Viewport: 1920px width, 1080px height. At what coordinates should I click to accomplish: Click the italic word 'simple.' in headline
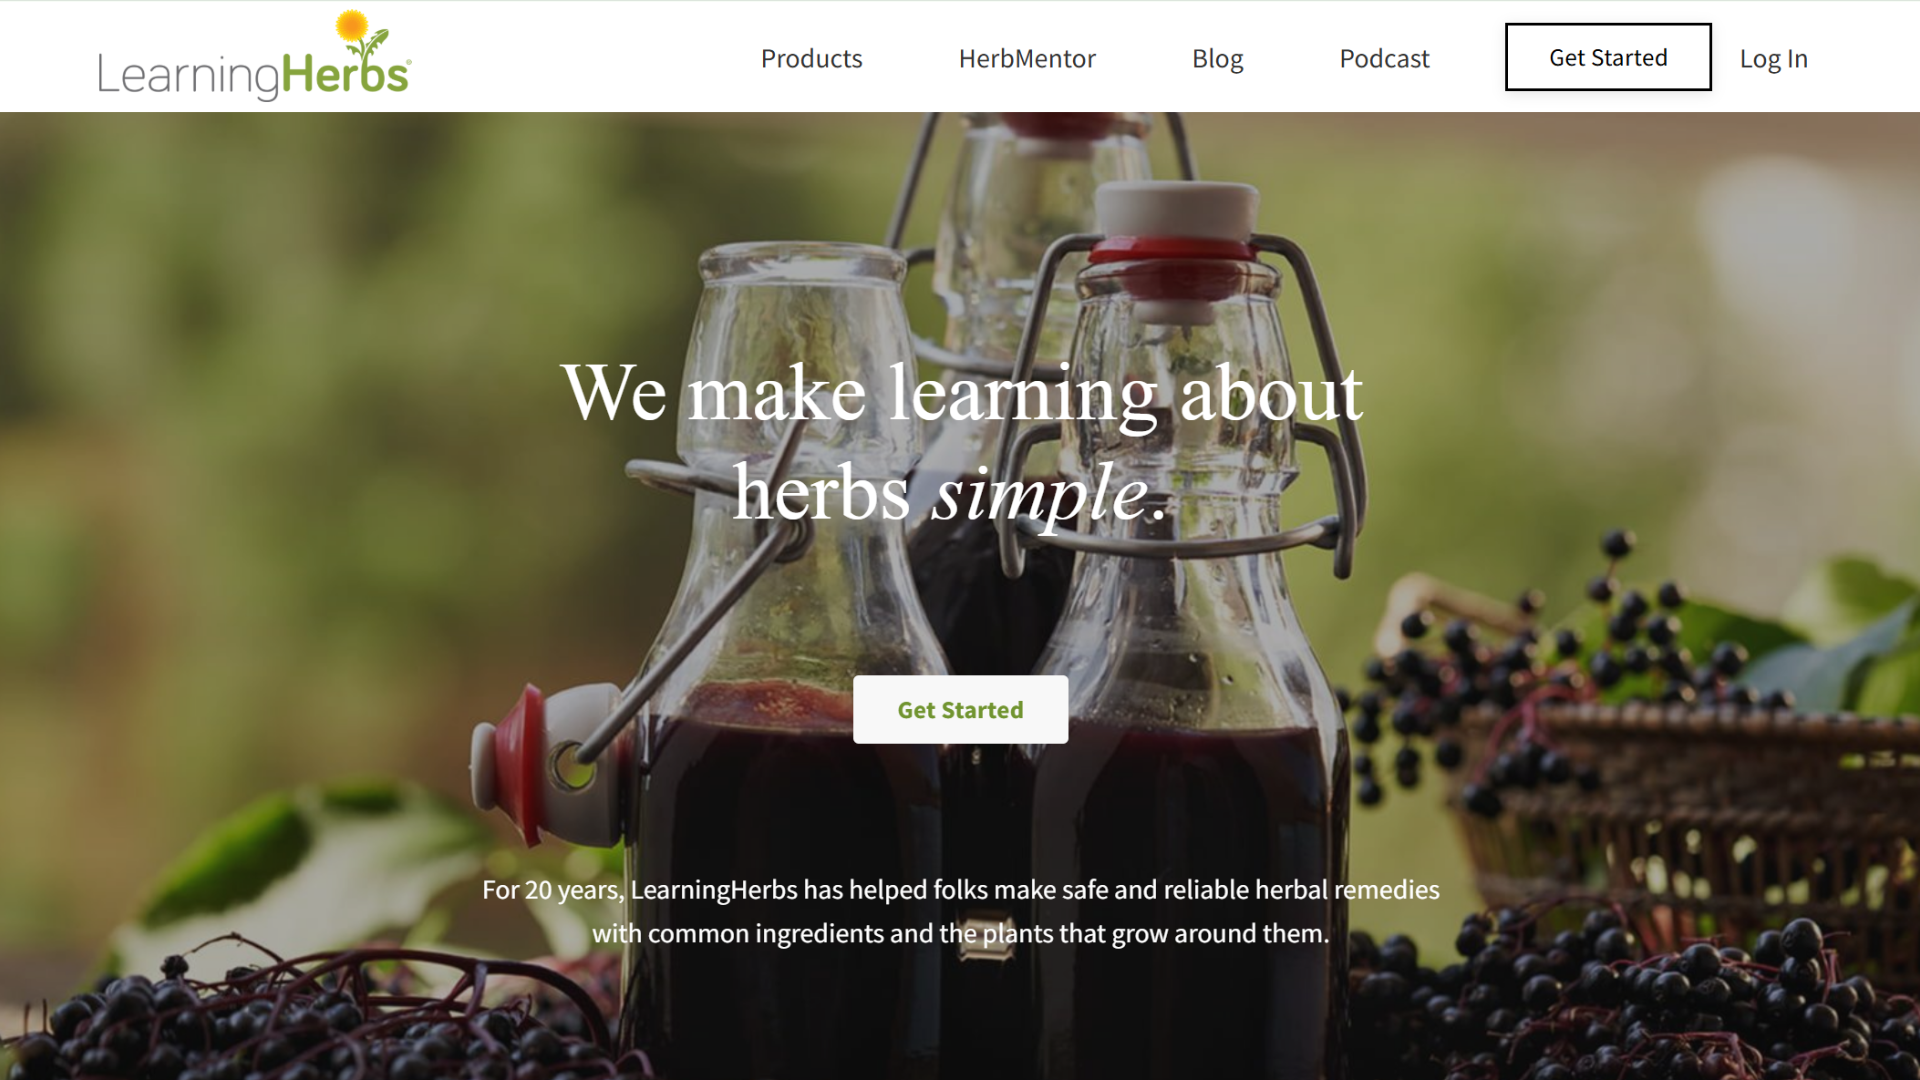(1049, 493)
